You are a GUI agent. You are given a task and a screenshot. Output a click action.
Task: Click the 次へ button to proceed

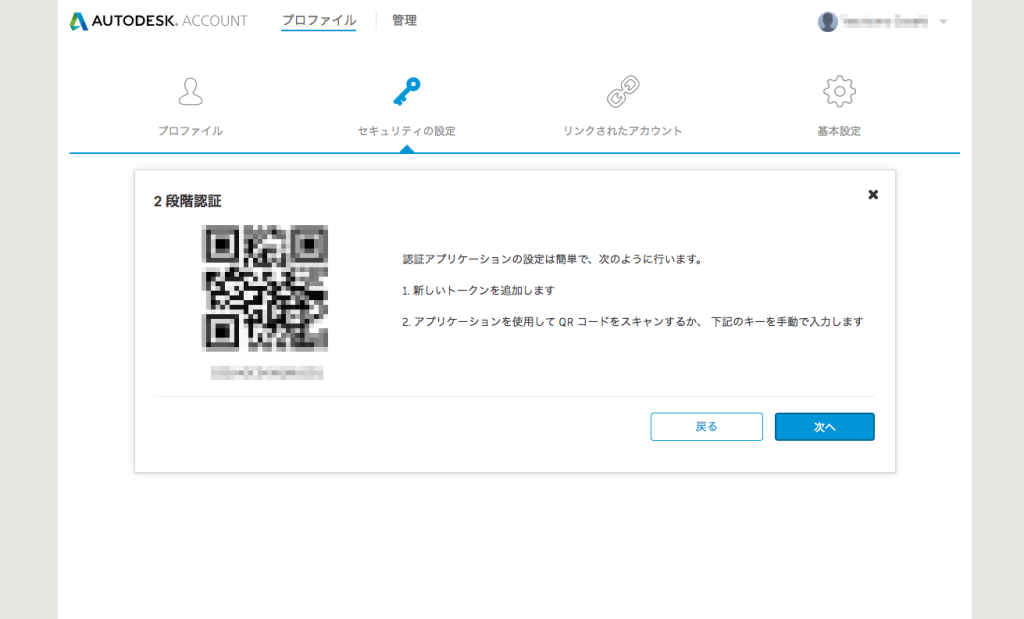(824, 426)
